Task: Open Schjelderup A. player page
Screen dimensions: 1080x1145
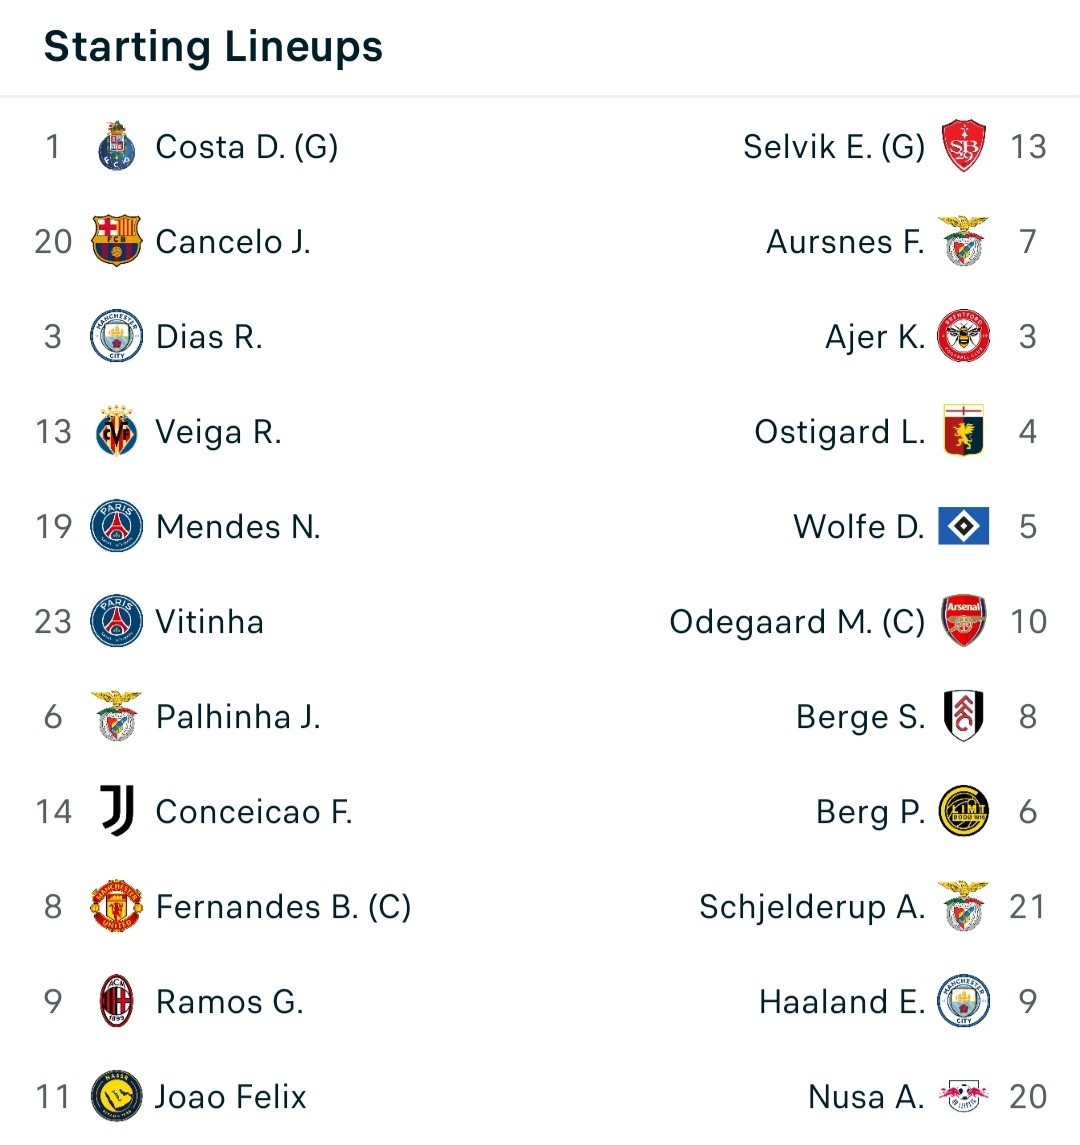Action: pyautogui.click(x=812, y=906)
